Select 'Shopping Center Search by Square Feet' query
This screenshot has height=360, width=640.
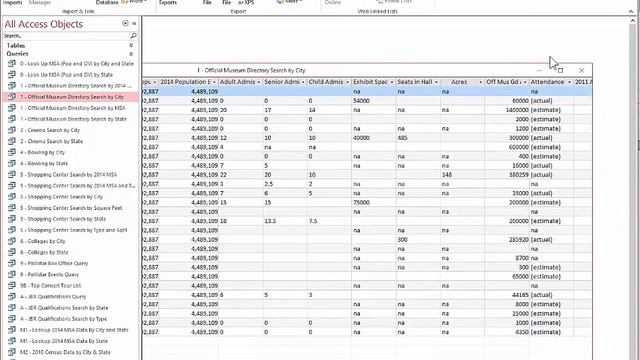coord(71,208)
